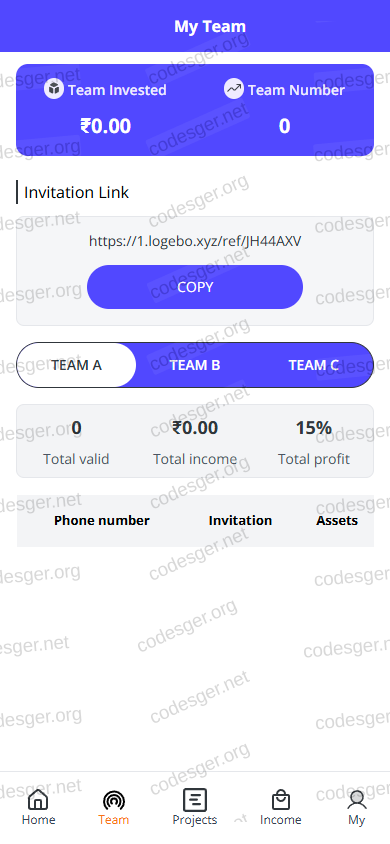Click the Phone number column header
This screenshot has width=390, height=844.
click(x=102, y=521)
